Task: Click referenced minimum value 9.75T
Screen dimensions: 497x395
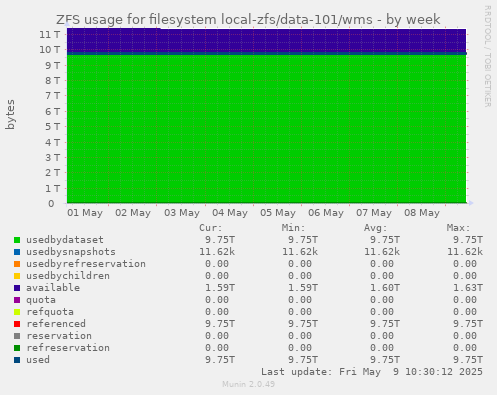Action: pos(303,324)
